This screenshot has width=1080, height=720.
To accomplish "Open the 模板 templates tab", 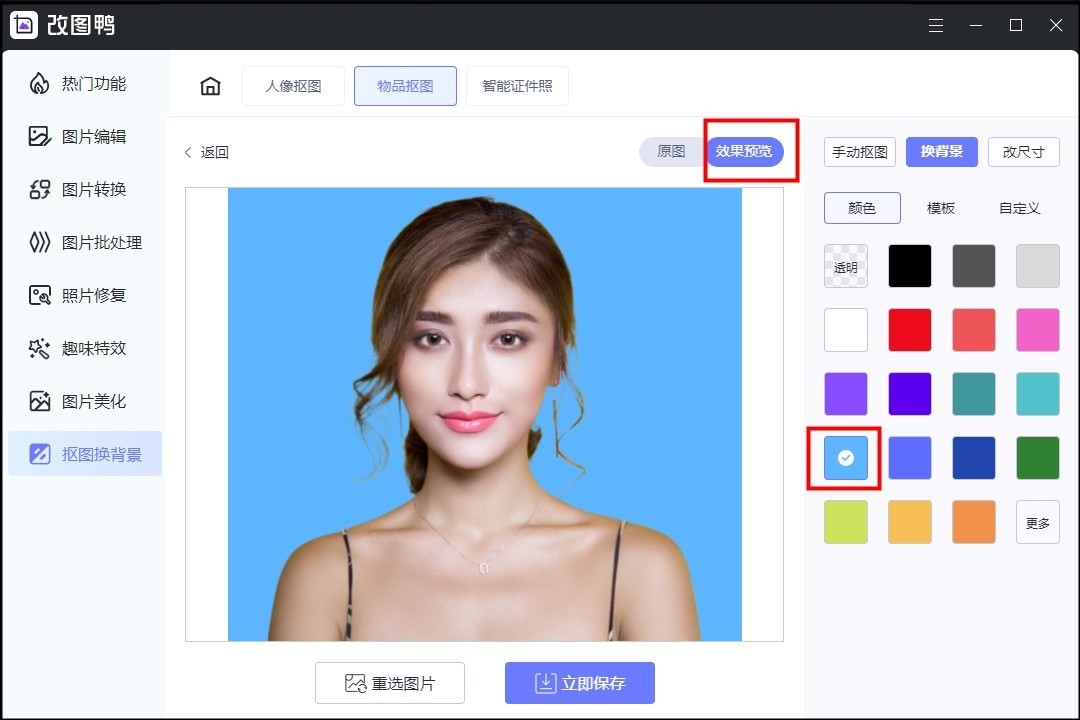I will click(x=940, y=208).
